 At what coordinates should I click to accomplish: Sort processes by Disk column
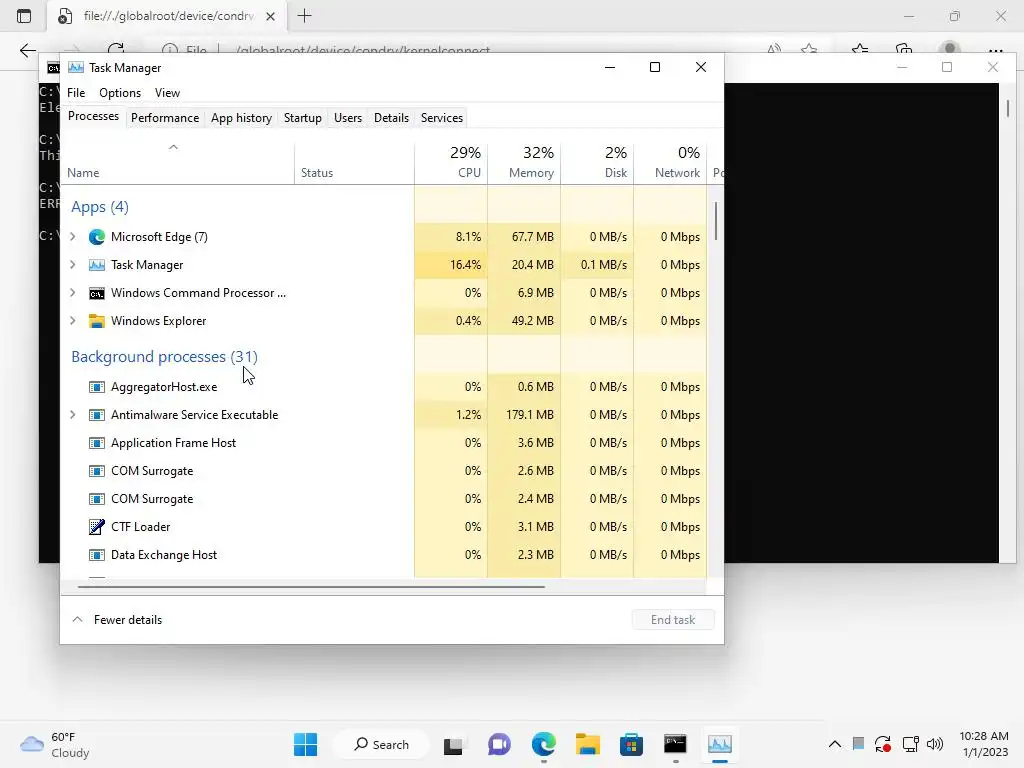point(598,162)
